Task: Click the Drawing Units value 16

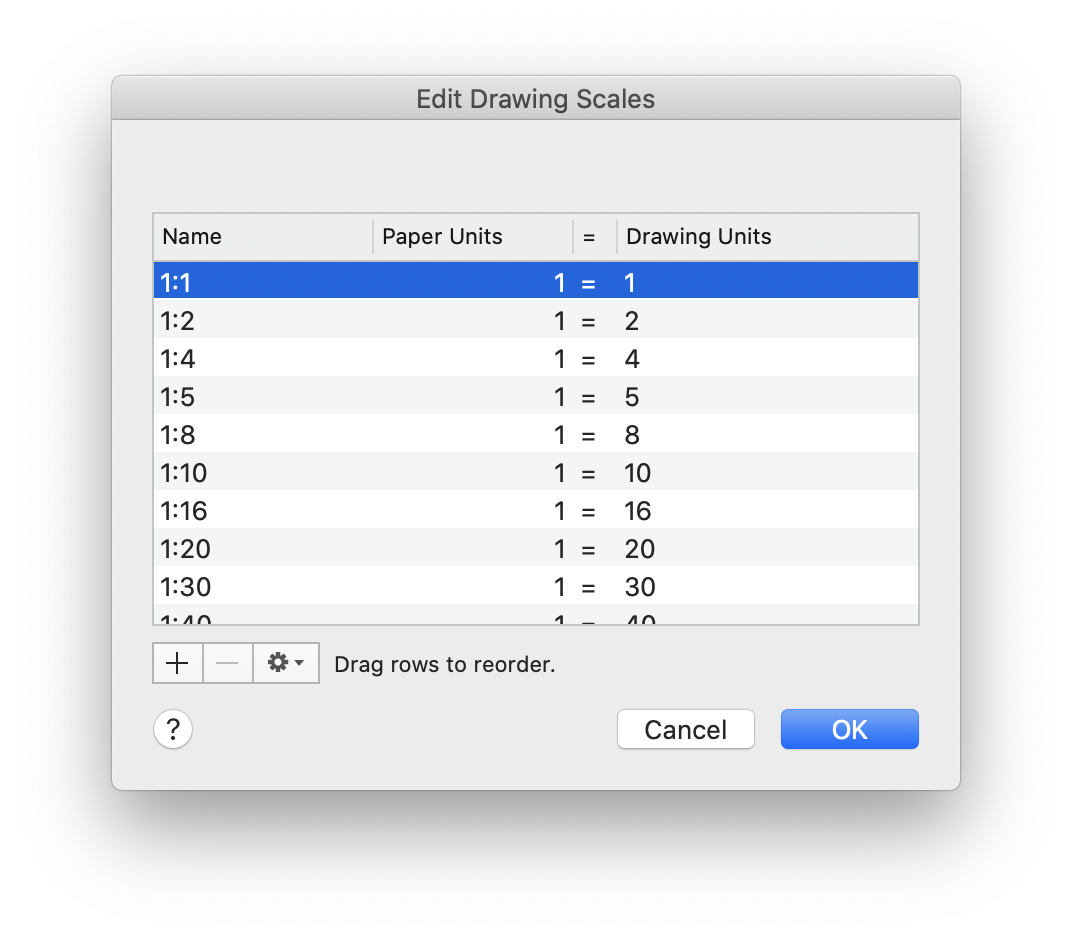Action: (x=637, y=511)
